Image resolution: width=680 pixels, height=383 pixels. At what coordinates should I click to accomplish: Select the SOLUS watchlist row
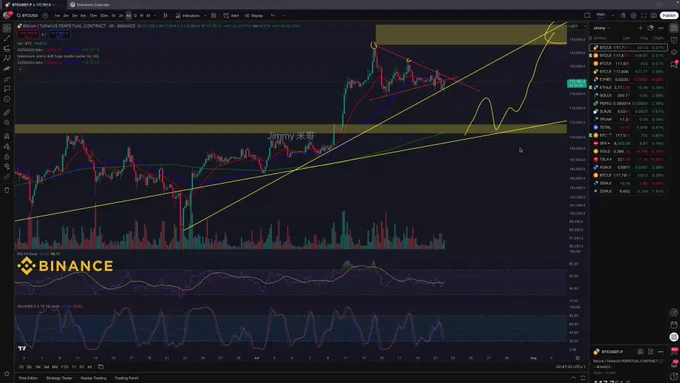[x=629, y=95]
